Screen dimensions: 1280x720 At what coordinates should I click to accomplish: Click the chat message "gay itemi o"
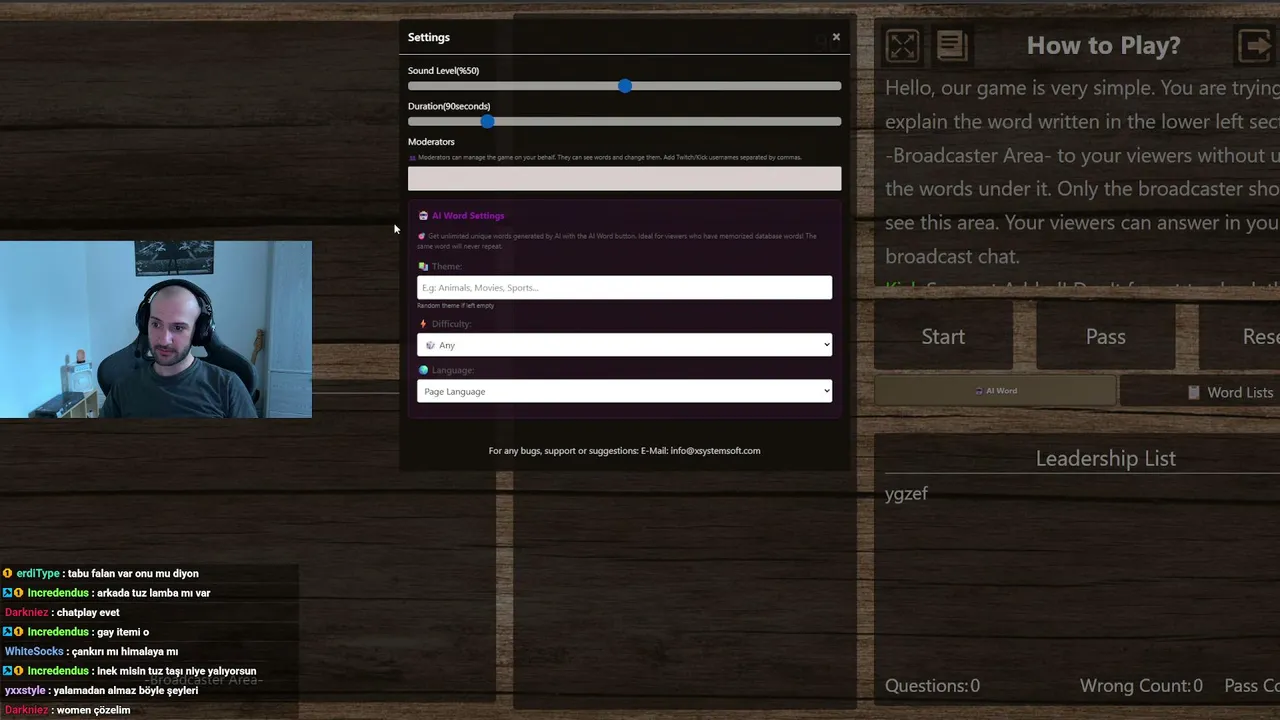tap(123, 632)
